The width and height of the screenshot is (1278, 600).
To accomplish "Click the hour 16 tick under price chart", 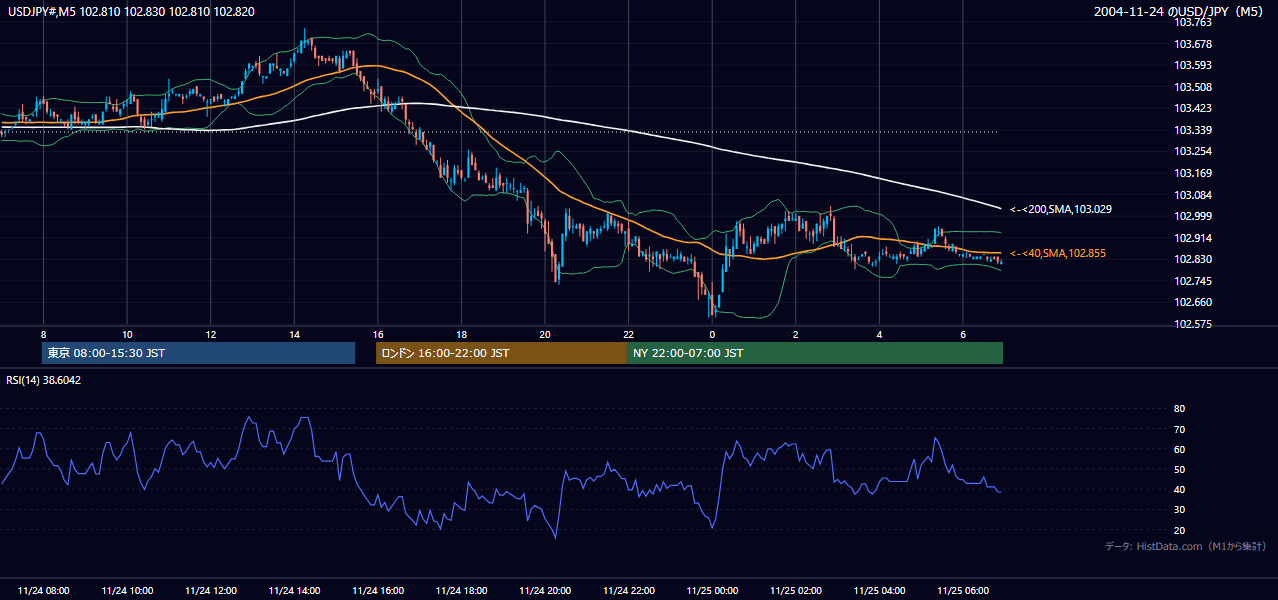I will [378, 334].
